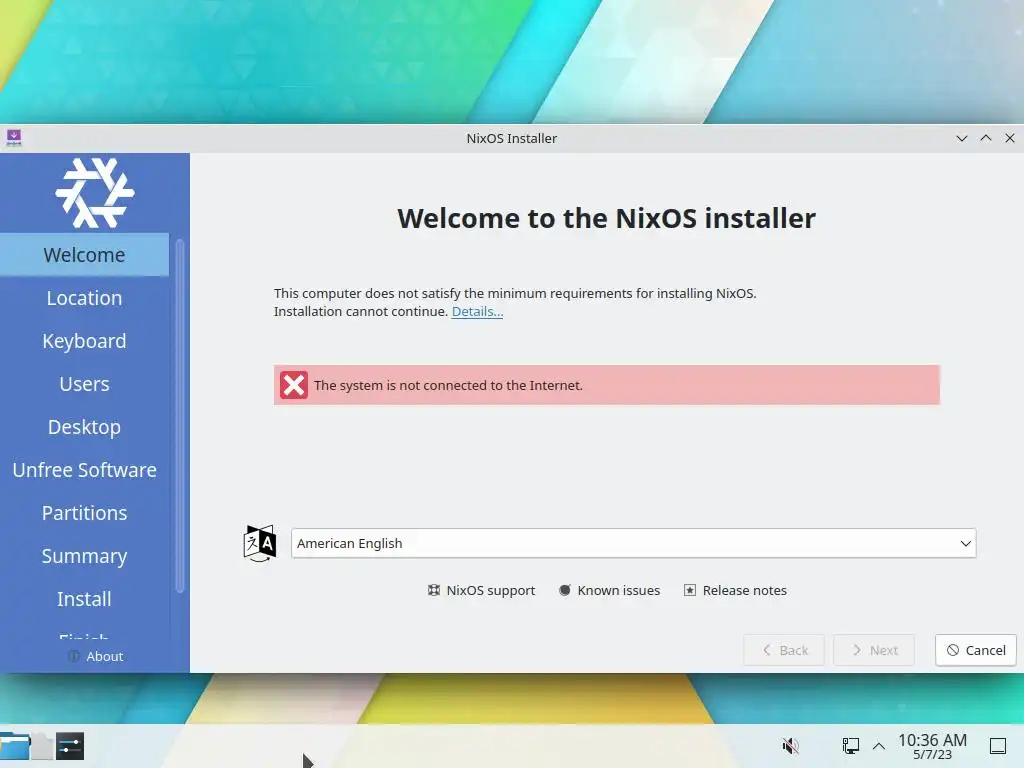Click the Show Desktop taskbar button
Screen dimensions: 1024x768
[x=998, y=746]
